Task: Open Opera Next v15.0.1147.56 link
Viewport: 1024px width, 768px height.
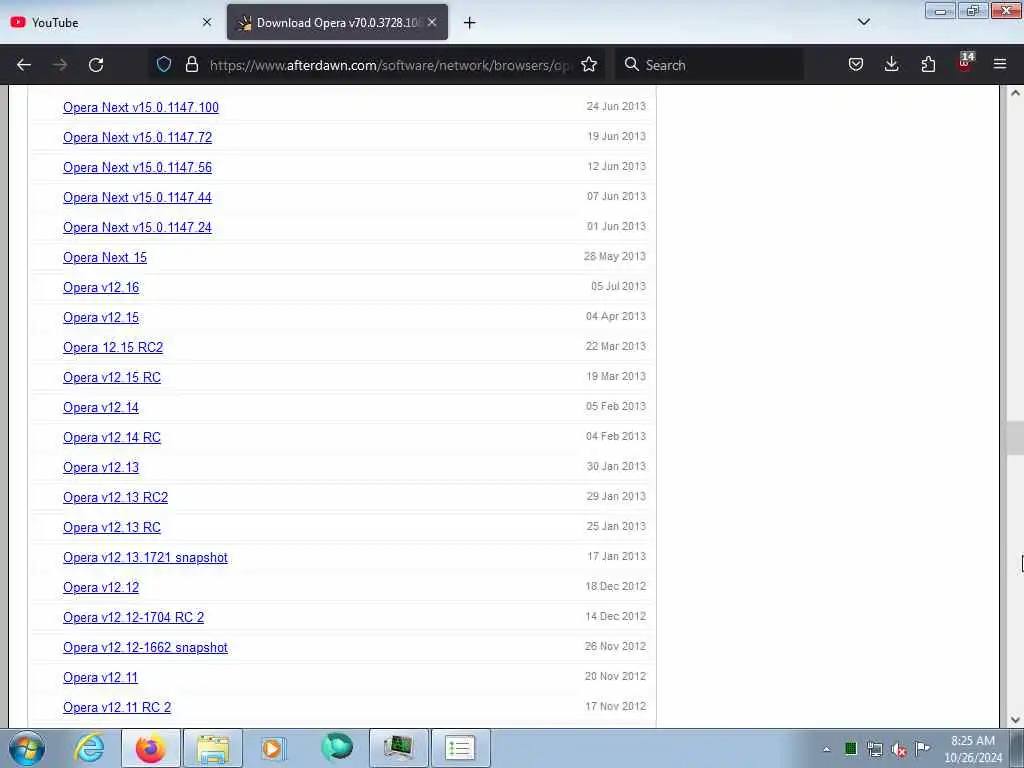Action: [x=137, y=167]
